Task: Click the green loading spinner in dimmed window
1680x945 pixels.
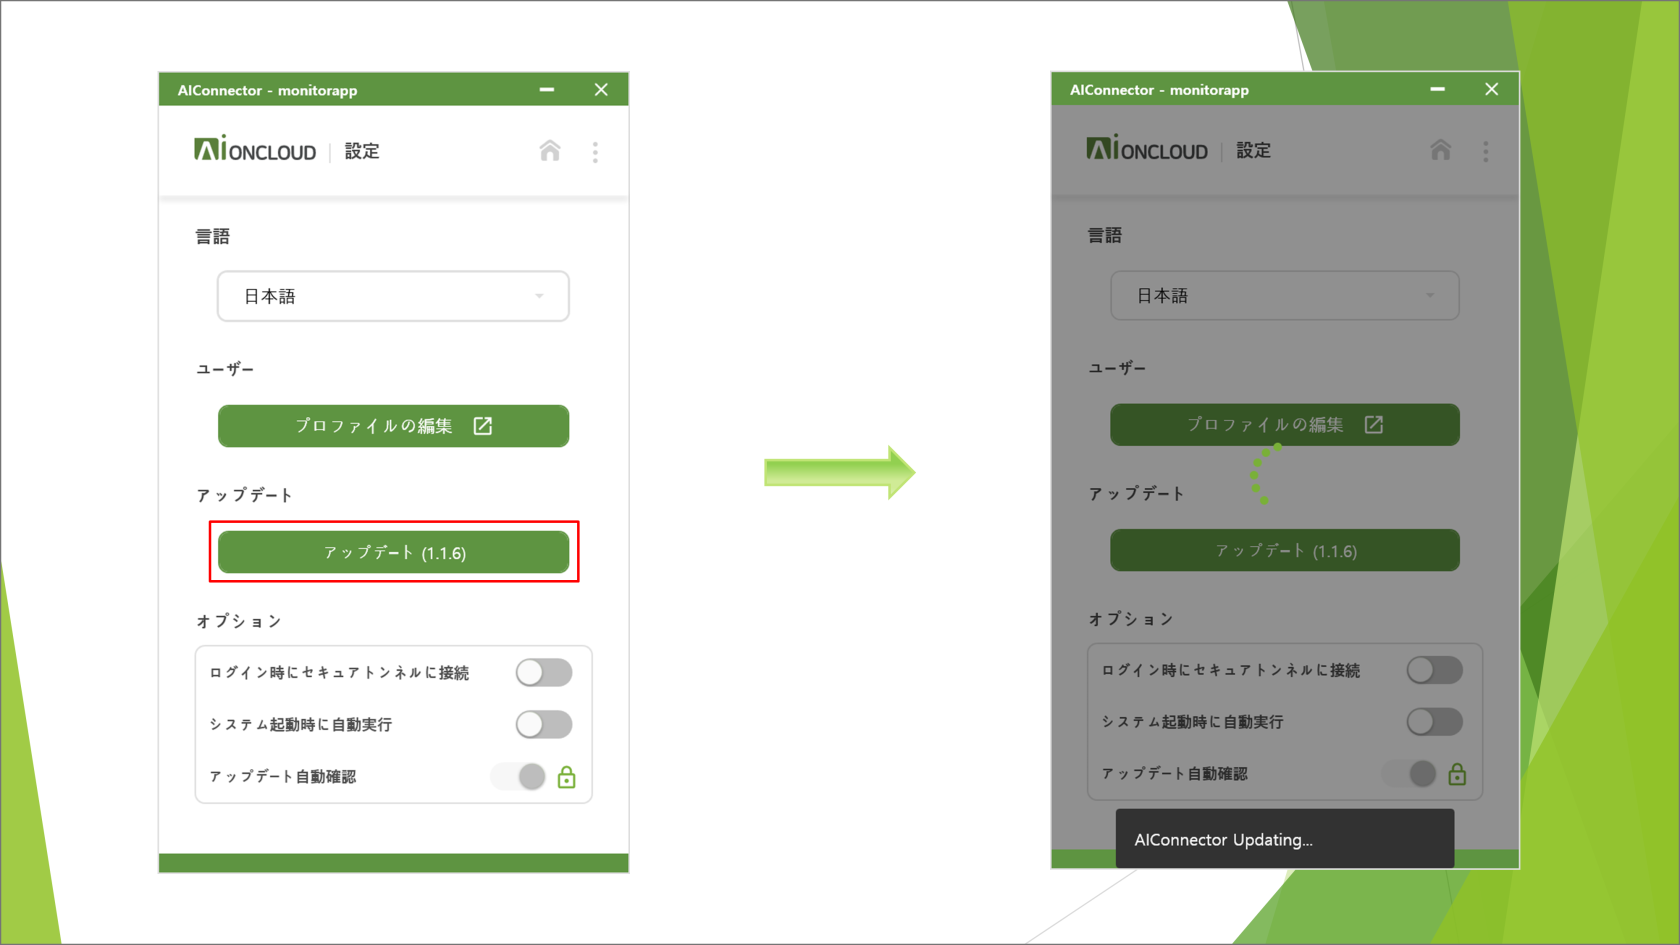Action: click(1264, 474)
